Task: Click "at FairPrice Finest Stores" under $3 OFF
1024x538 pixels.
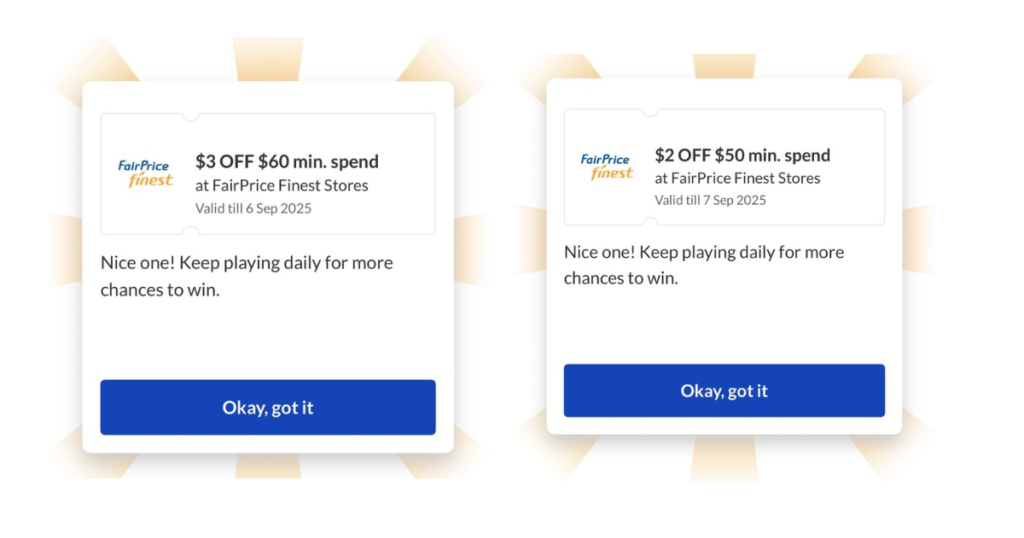Action: coord(282,185)
